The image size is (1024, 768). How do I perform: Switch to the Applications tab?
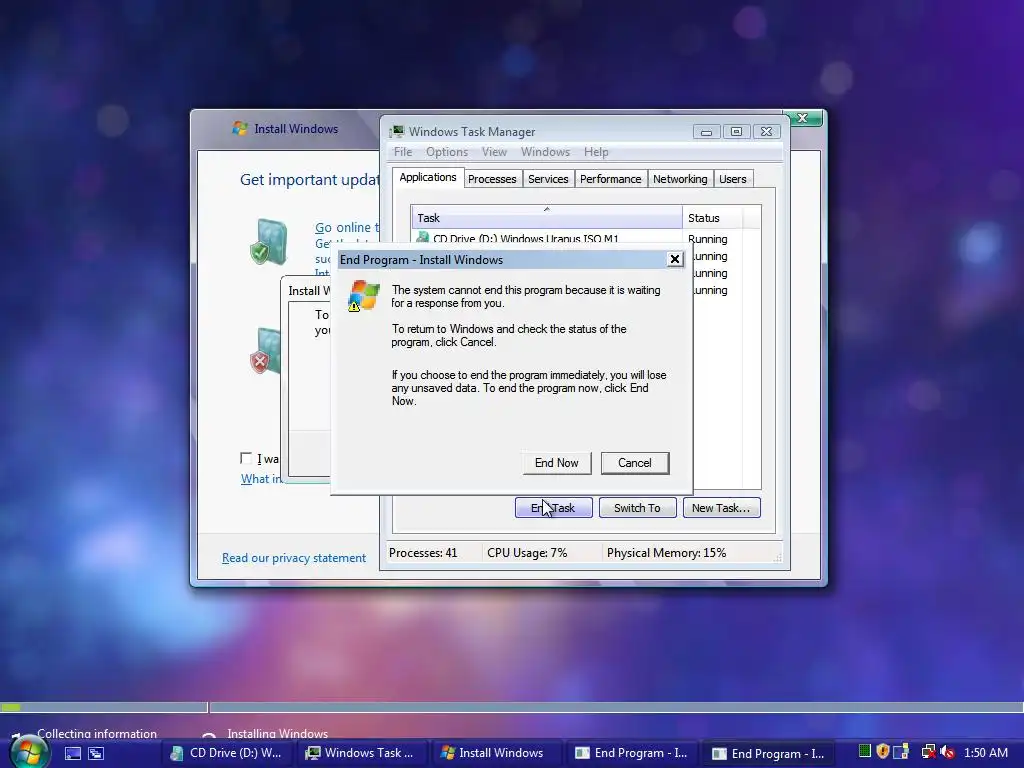coord(428,178)
